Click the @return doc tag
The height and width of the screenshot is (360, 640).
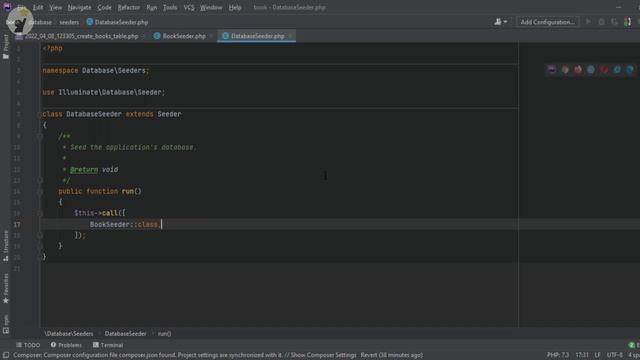pos(84,169)
